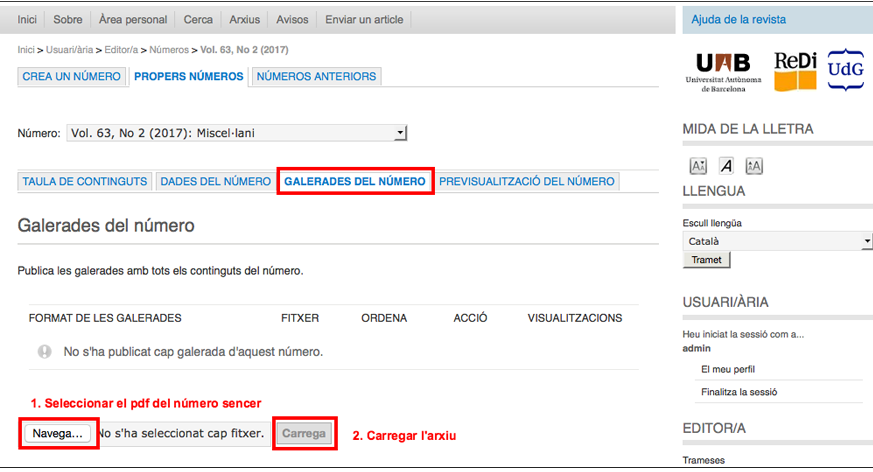The height and width of the screenshot is (472, 873).
Task: Open Ajuda de la revista help link
Action: point(739,19)
